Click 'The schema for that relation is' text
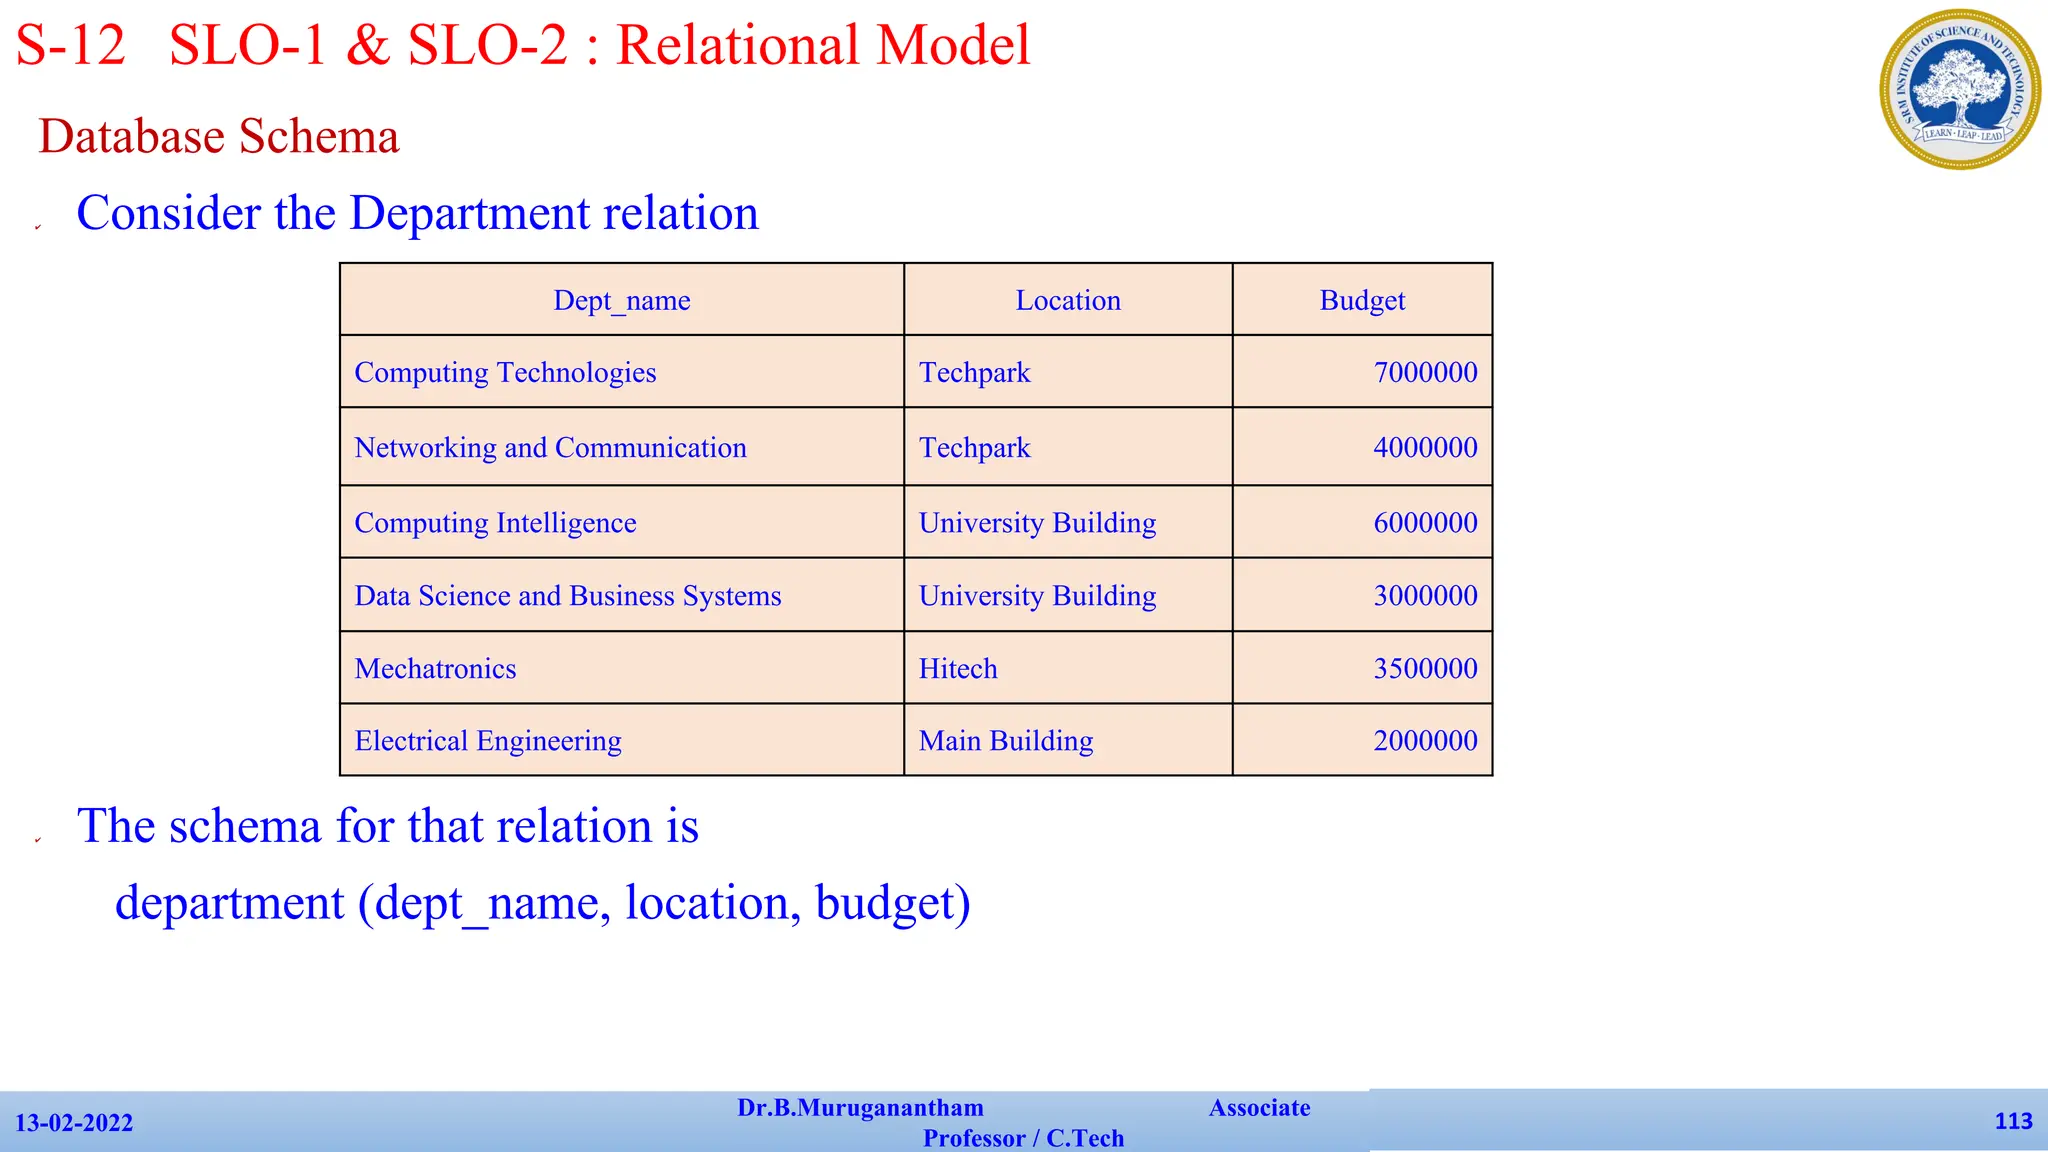 point(388,826)
